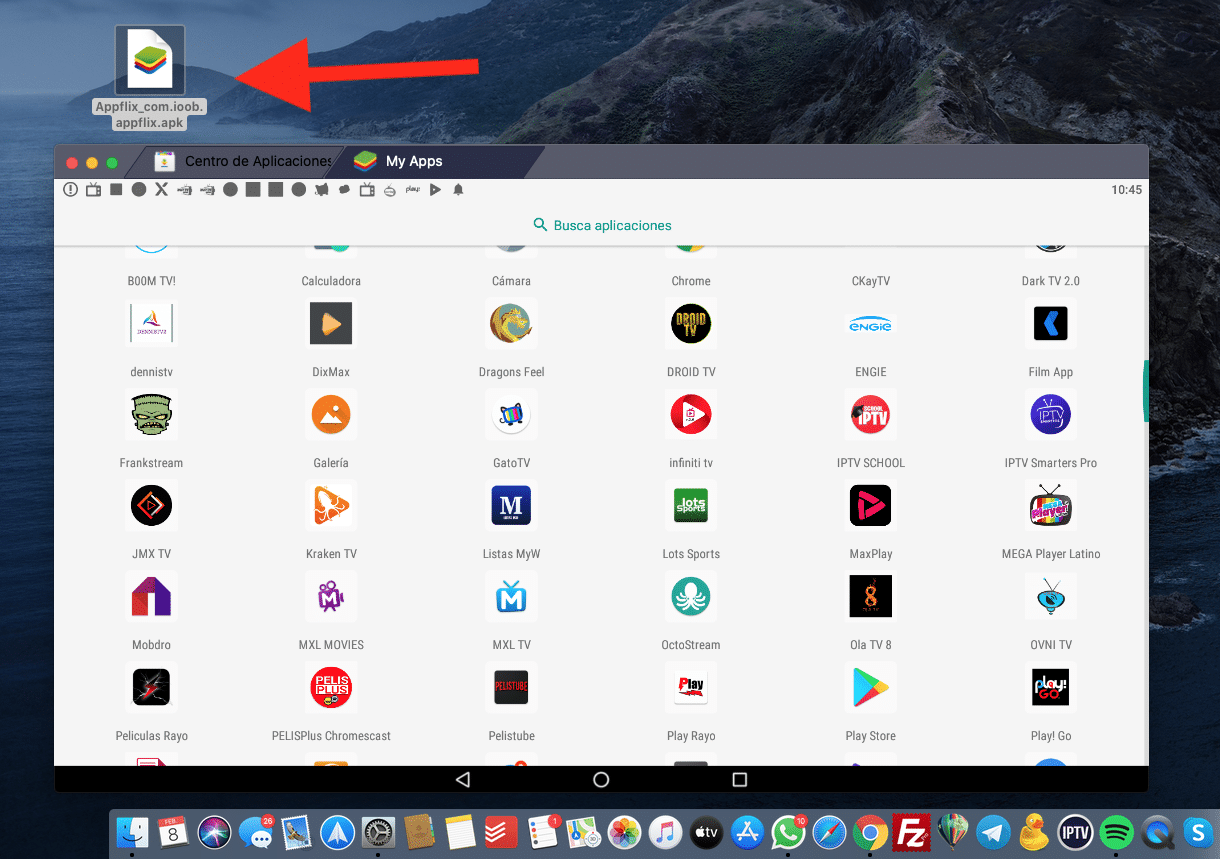Screen dimensions: 1220x859
Task: Launch the MaxPlay app
Action: point(870,505)
